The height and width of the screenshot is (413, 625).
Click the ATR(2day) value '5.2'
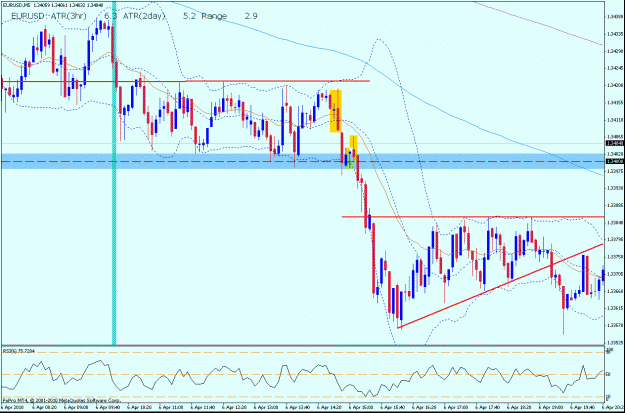189,16
